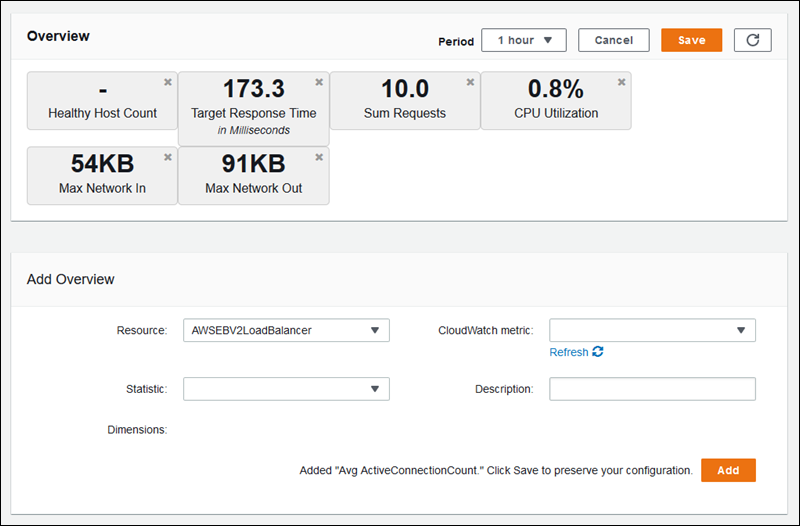
Task: Open the CloudWatch metric dropdown
Action: pos(652,331)
